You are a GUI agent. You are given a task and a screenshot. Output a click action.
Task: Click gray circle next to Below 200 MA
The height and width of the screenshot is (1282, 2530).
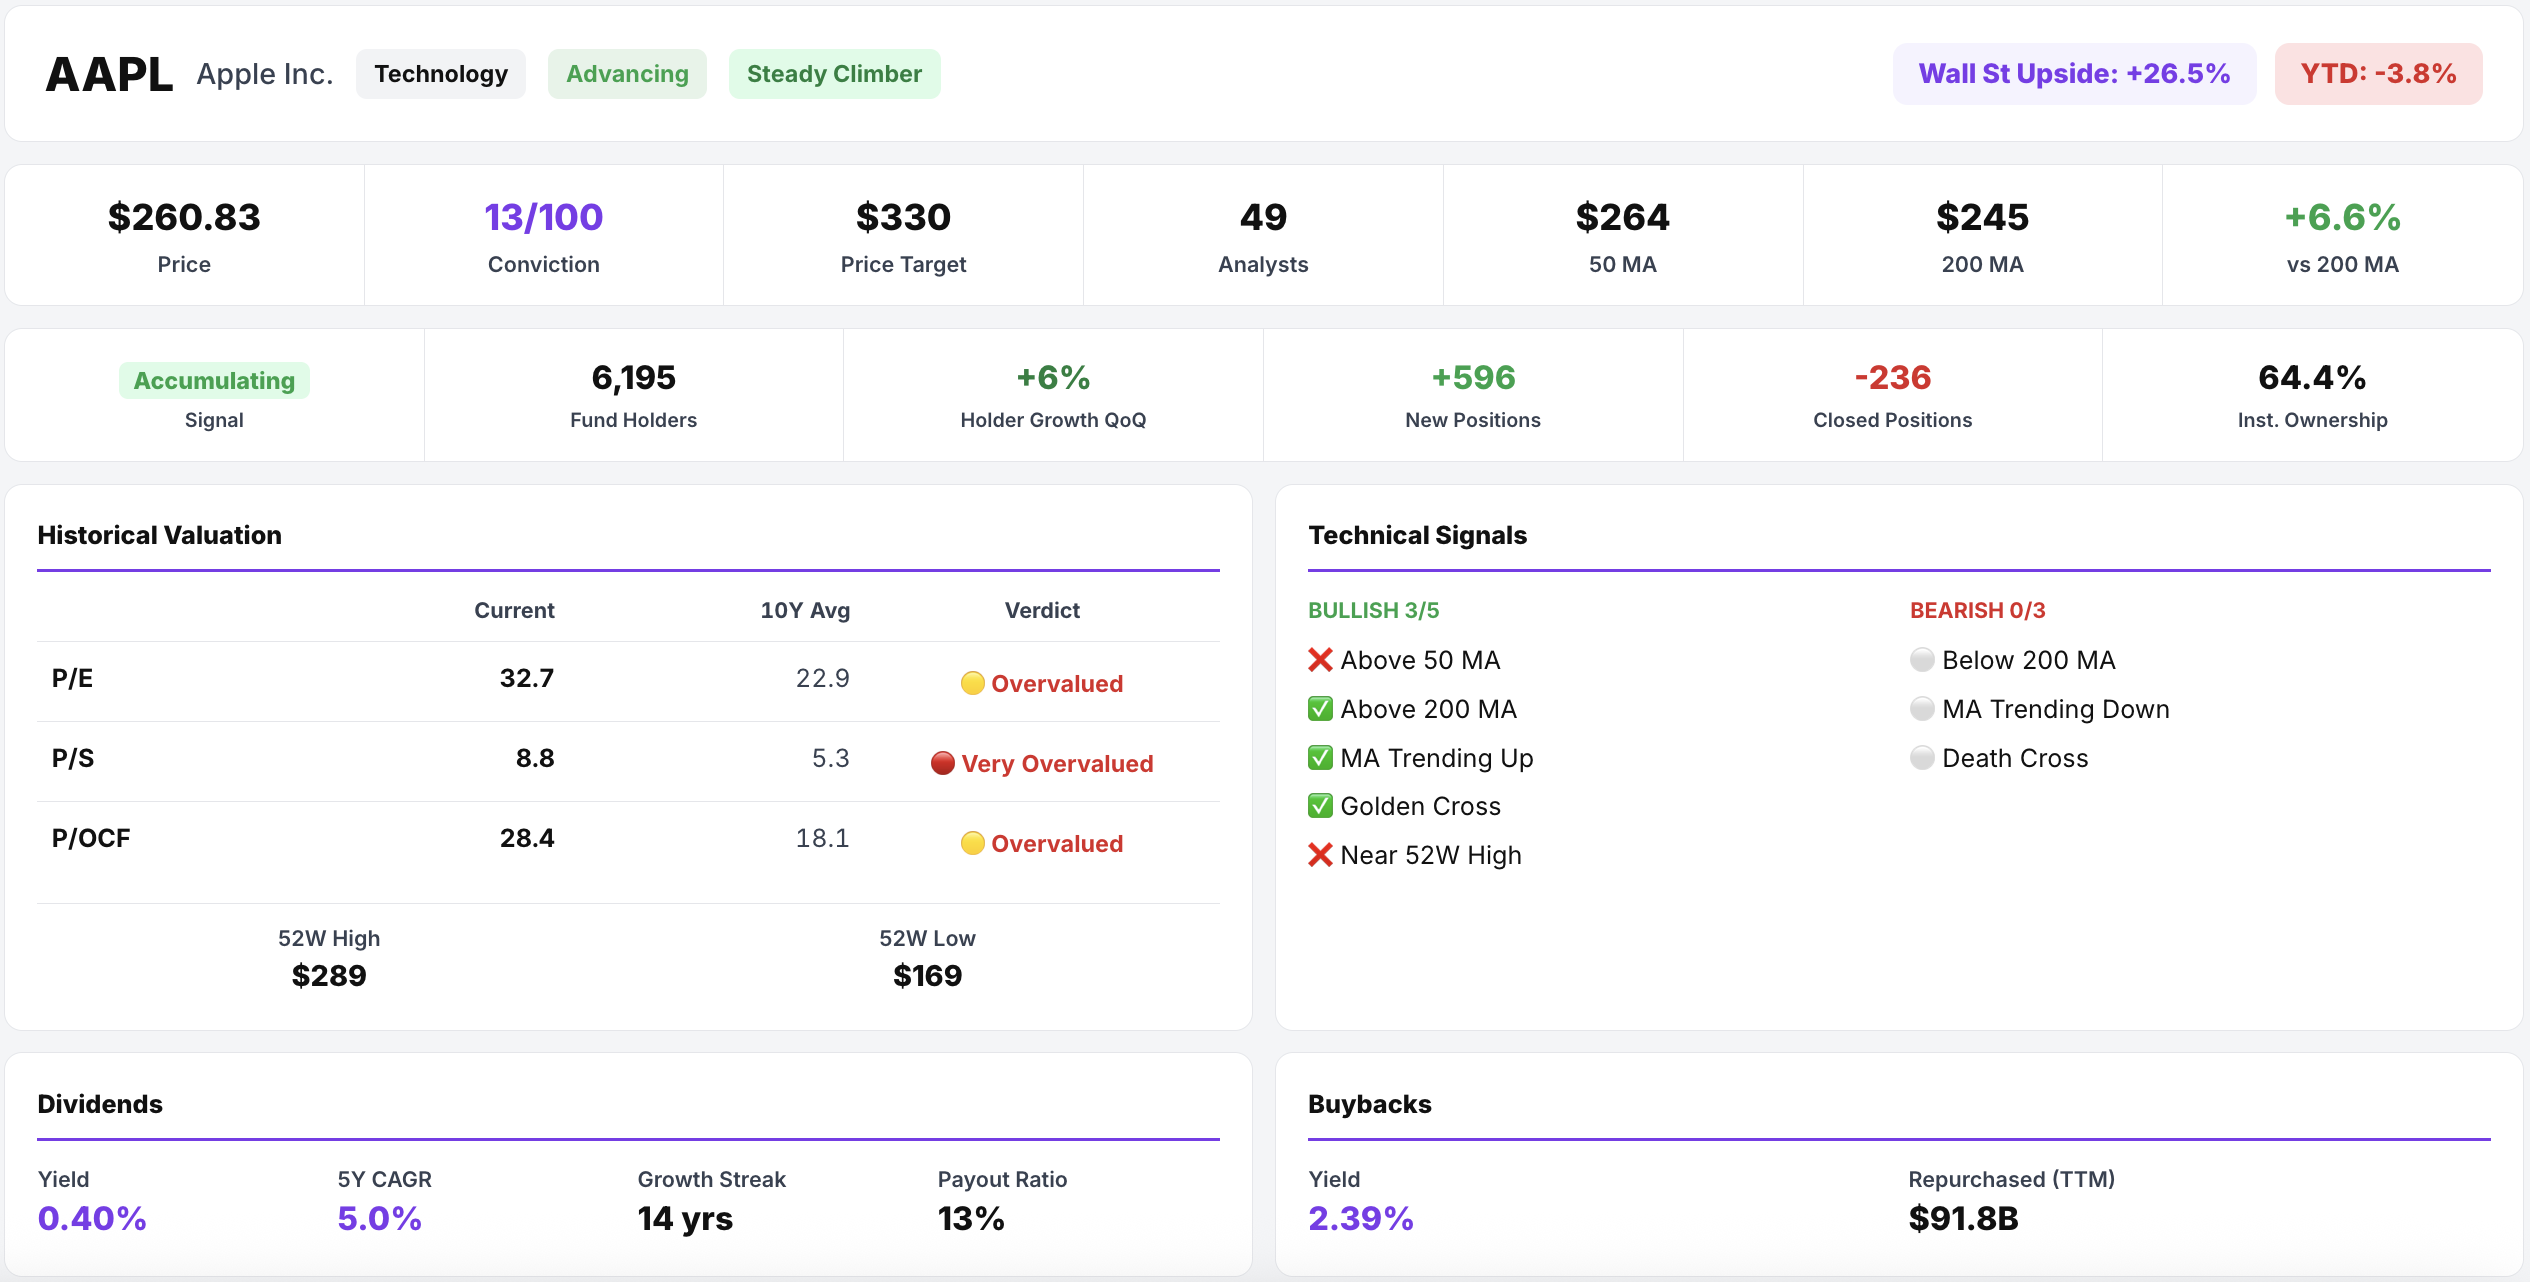point(1921,660)
